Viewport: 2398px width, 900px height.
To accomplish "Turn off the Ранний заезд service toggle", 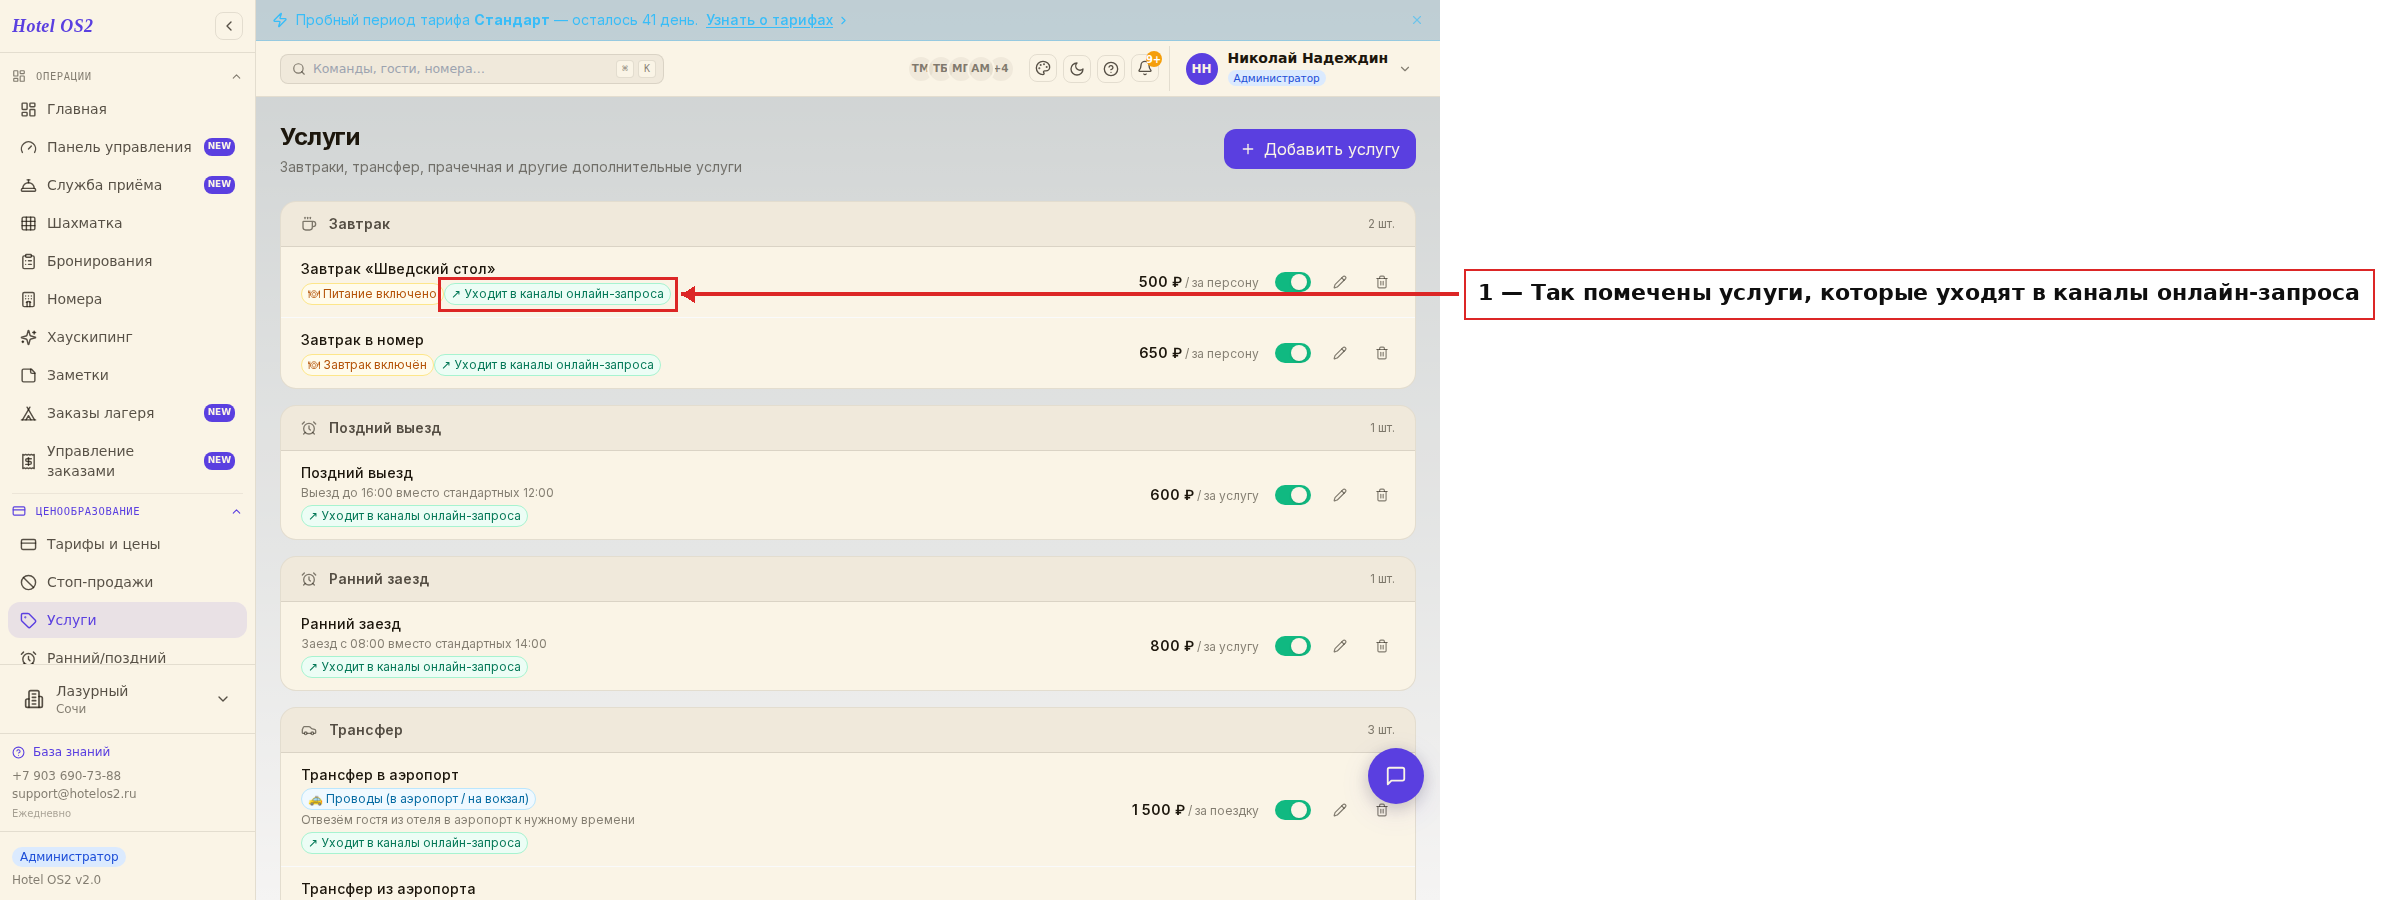I will pyautogui.click(x=1293, y=646).
